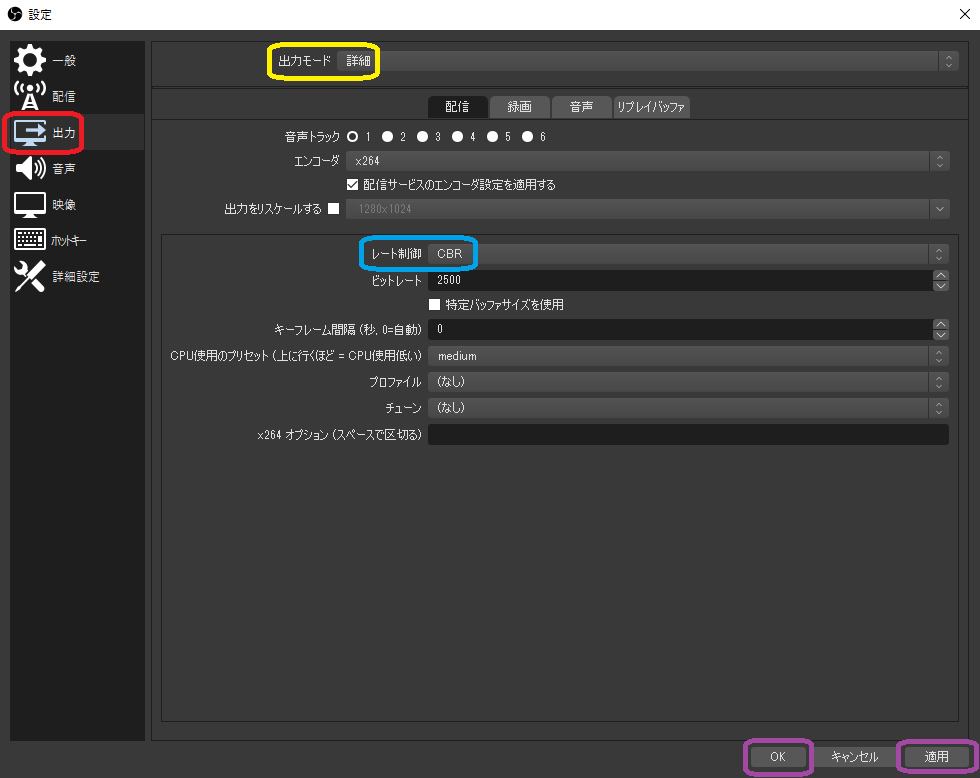Open 詳細設定 (Advanced) tools icon
The image size is (980, 778).
click(30, 276)
